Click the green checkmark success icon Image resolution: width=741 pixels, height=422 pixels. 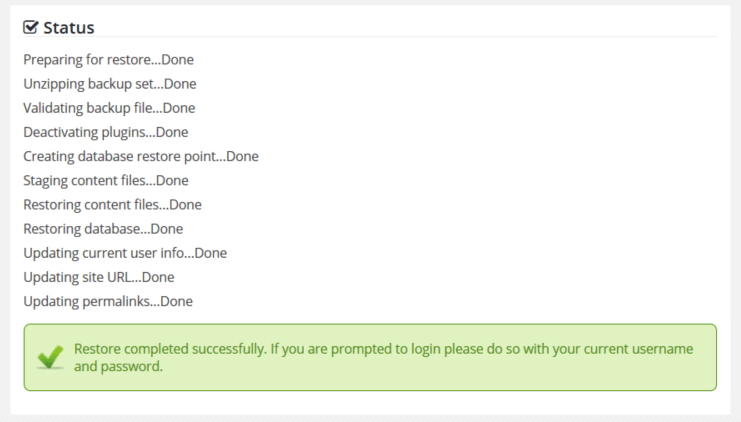pyautogui.click(x=49, y=357)
